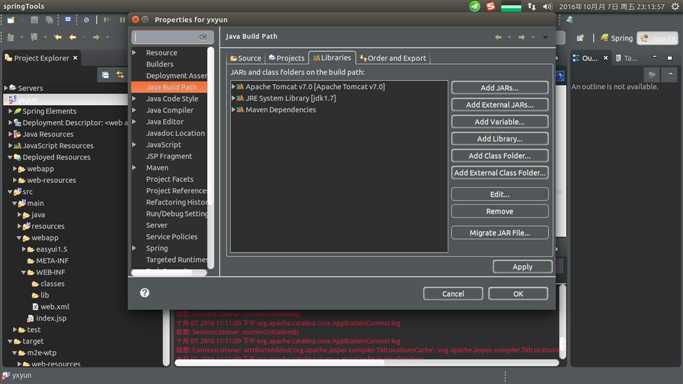
Task: Select the Libraries tab
Action: [332, 57]
